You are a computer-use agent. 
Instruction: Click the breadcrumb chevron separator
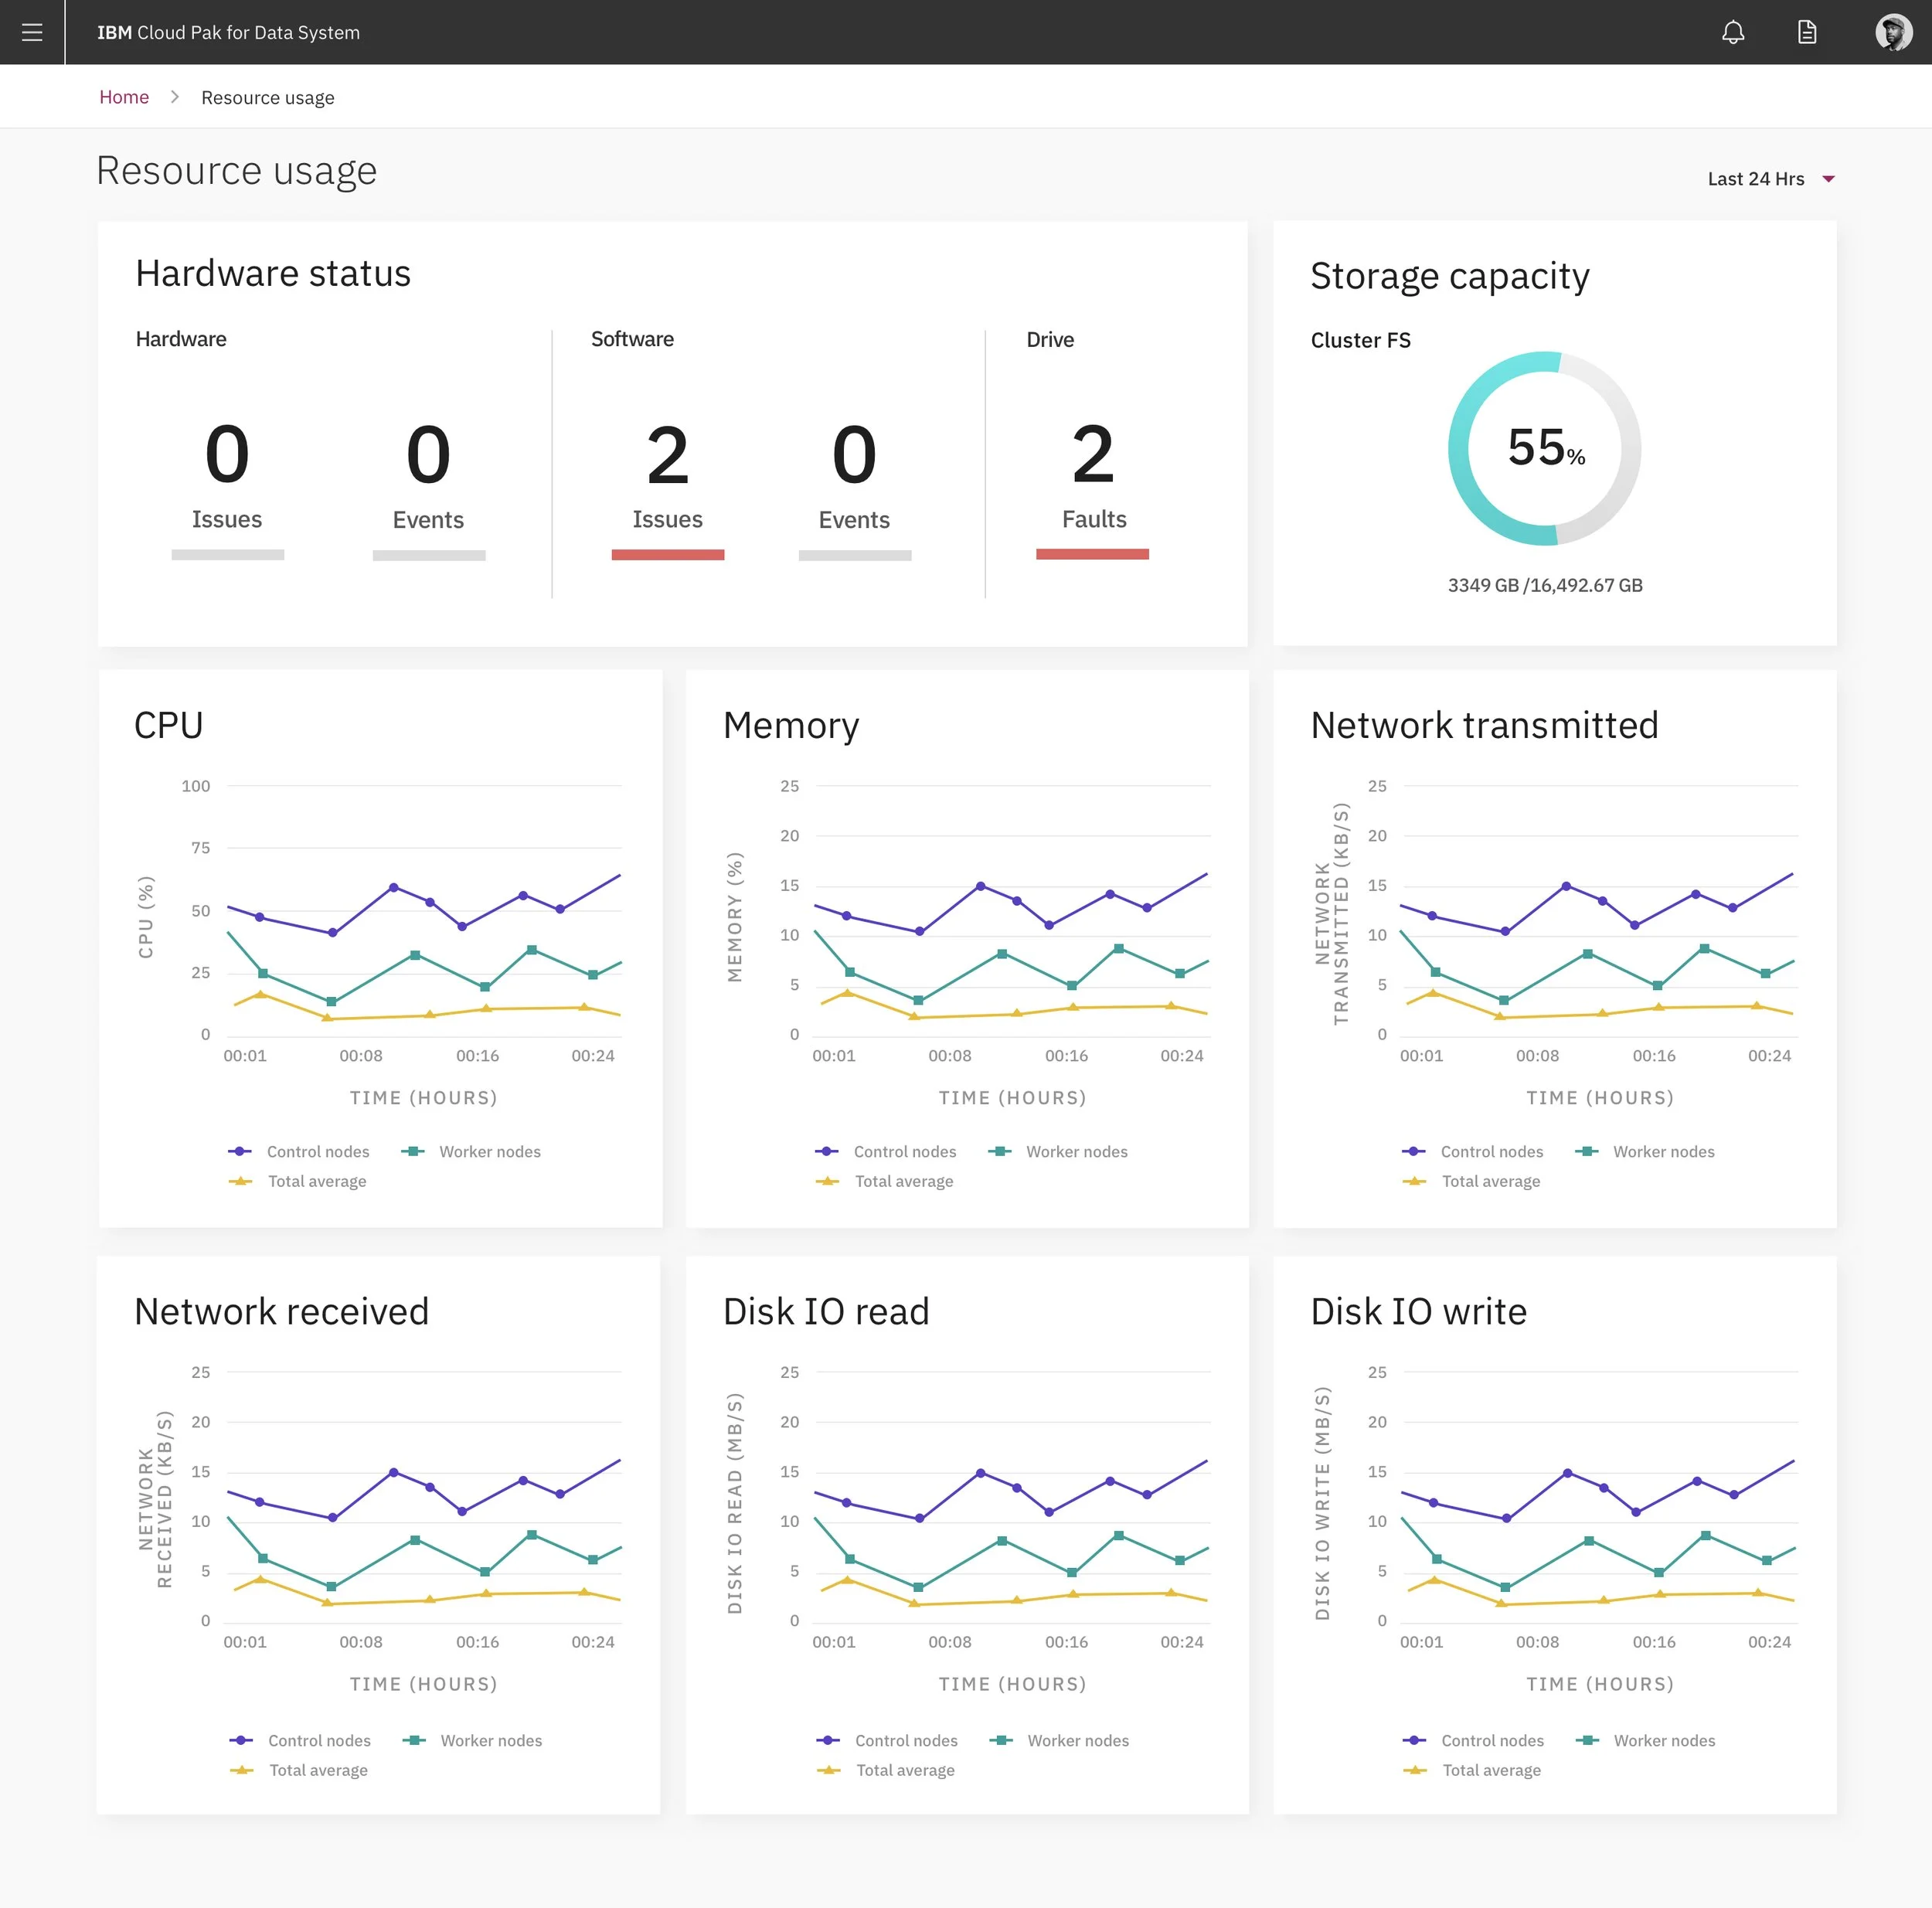click(x=175, y=97)
